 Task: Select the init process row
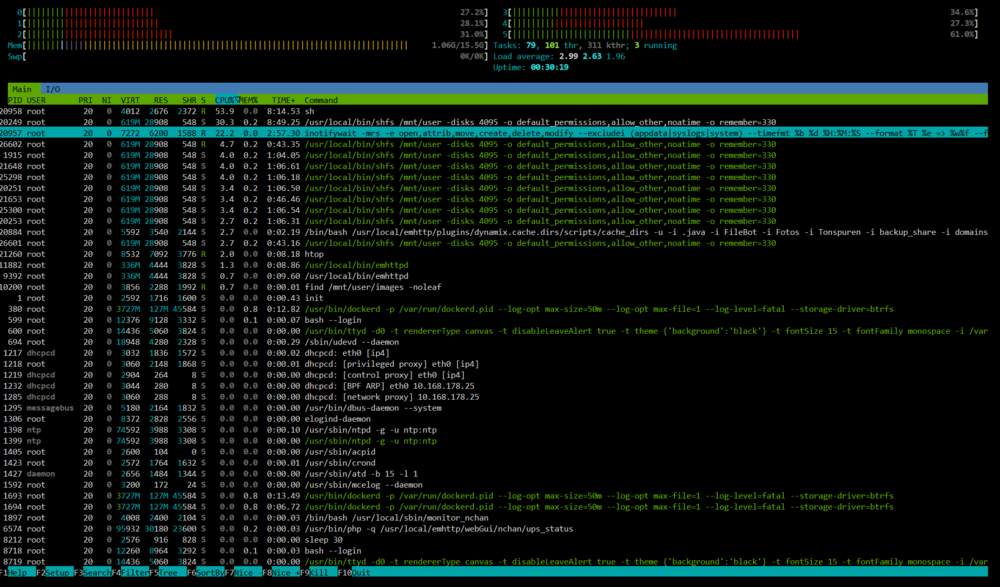pos(494,298)
